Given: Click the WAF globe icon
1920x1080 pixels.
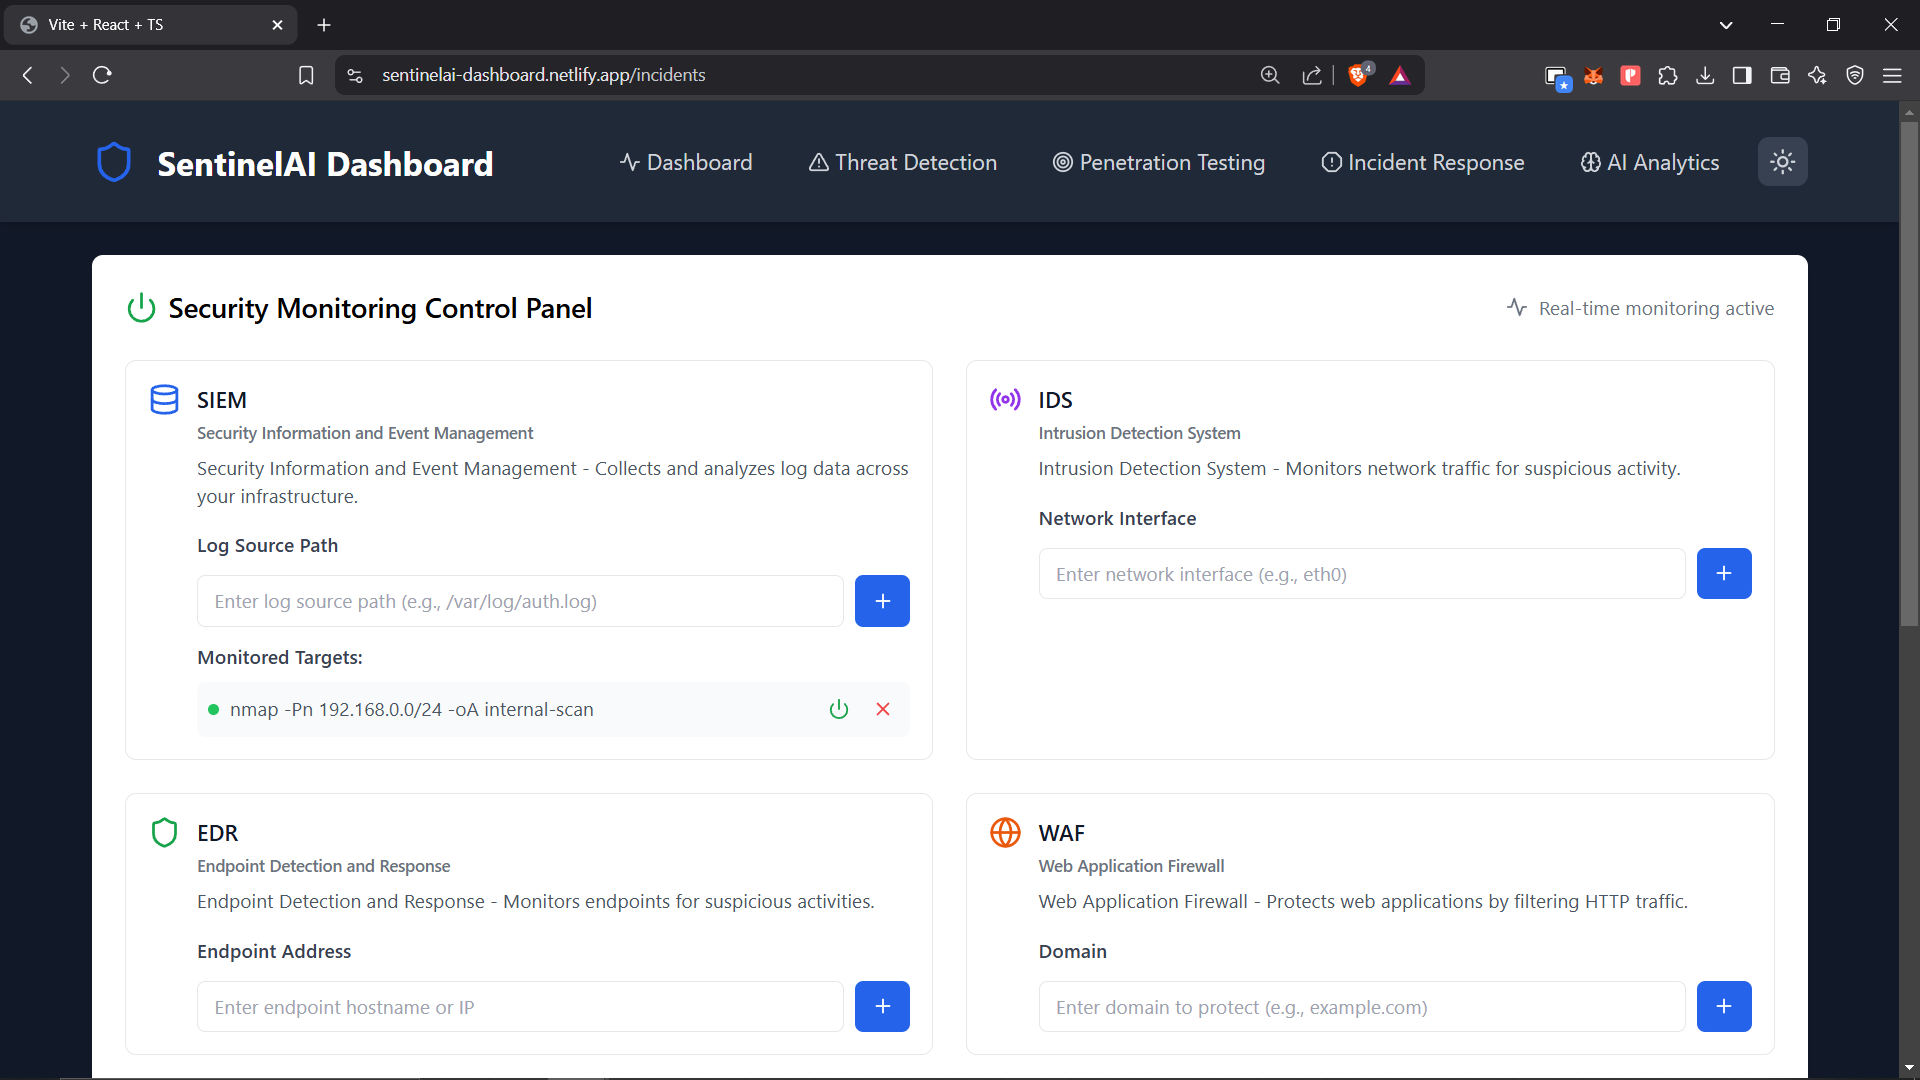Looking at the screenshot, I should tap(1005, 832).
